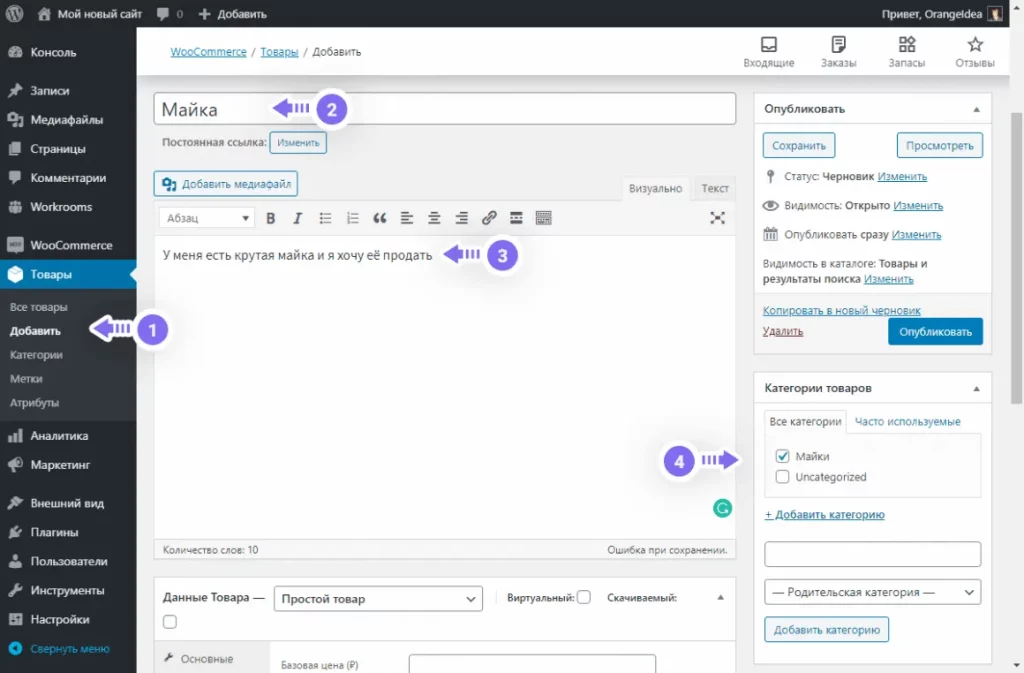Insert a blockquote using the quote icon
1024x673 pixels.
pos(379,218)
